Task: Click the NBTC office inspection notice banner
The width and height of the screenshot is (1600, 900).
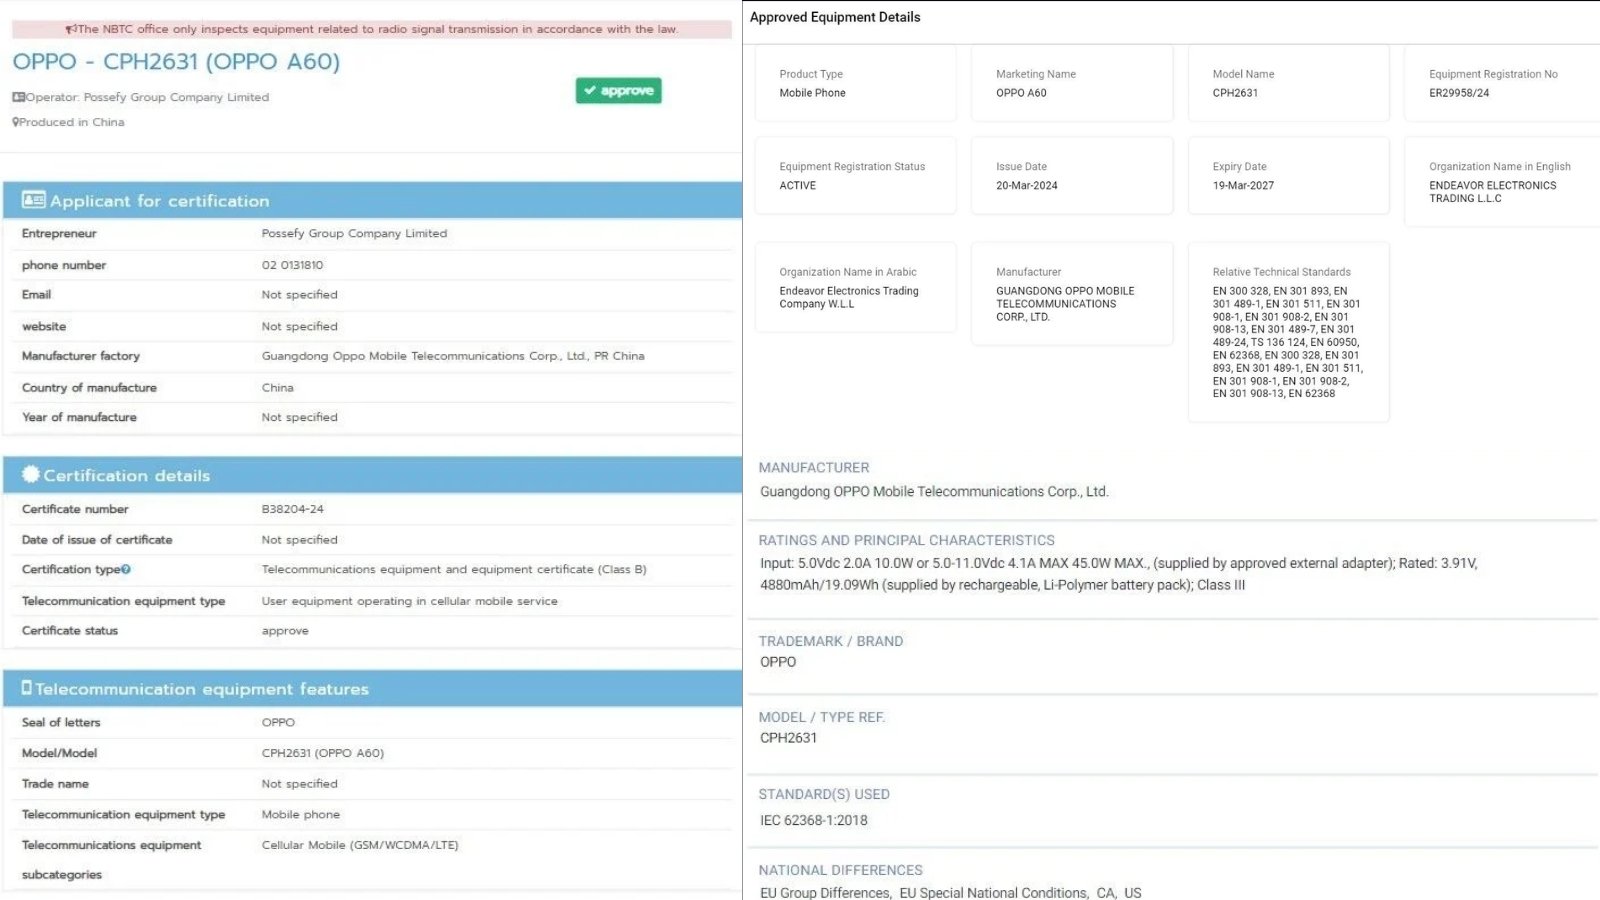Action: (372, 29)
